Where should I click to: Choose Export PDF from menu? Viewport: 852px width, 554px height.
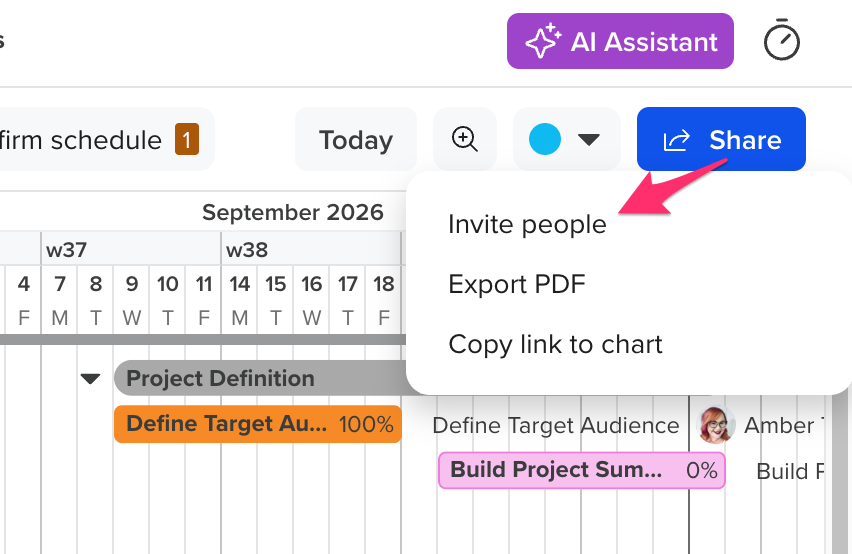pyautogui.click(x=517, y=284)
